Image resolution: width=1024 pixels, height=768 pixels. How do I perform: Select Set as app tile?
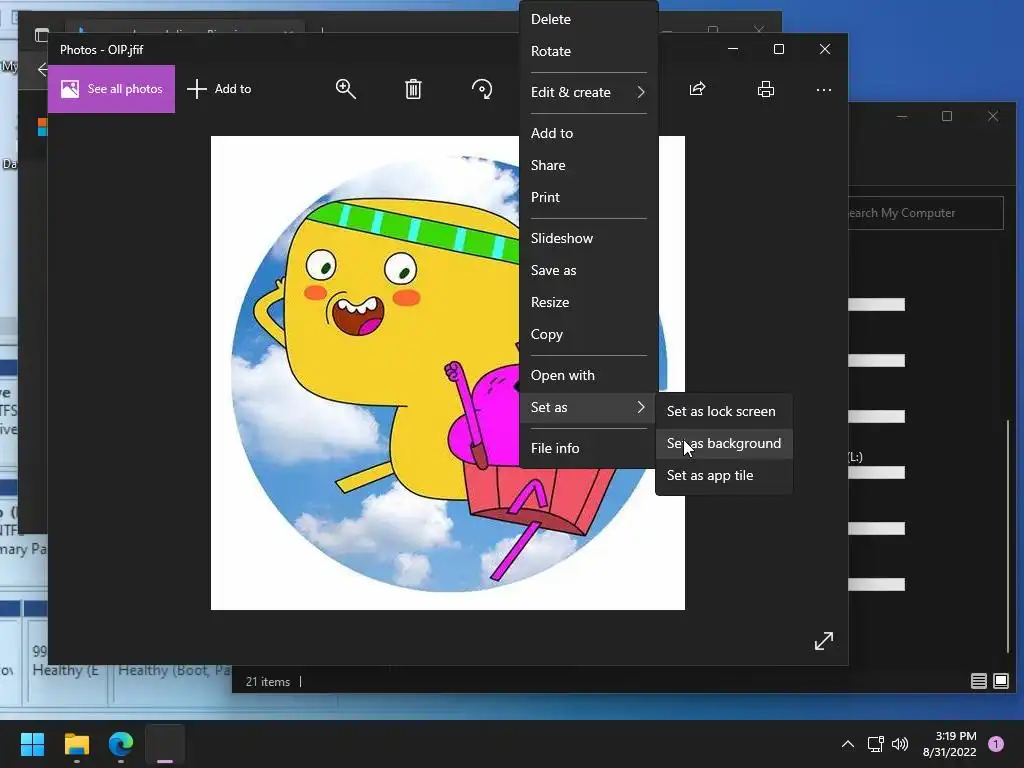pos(724,475)
